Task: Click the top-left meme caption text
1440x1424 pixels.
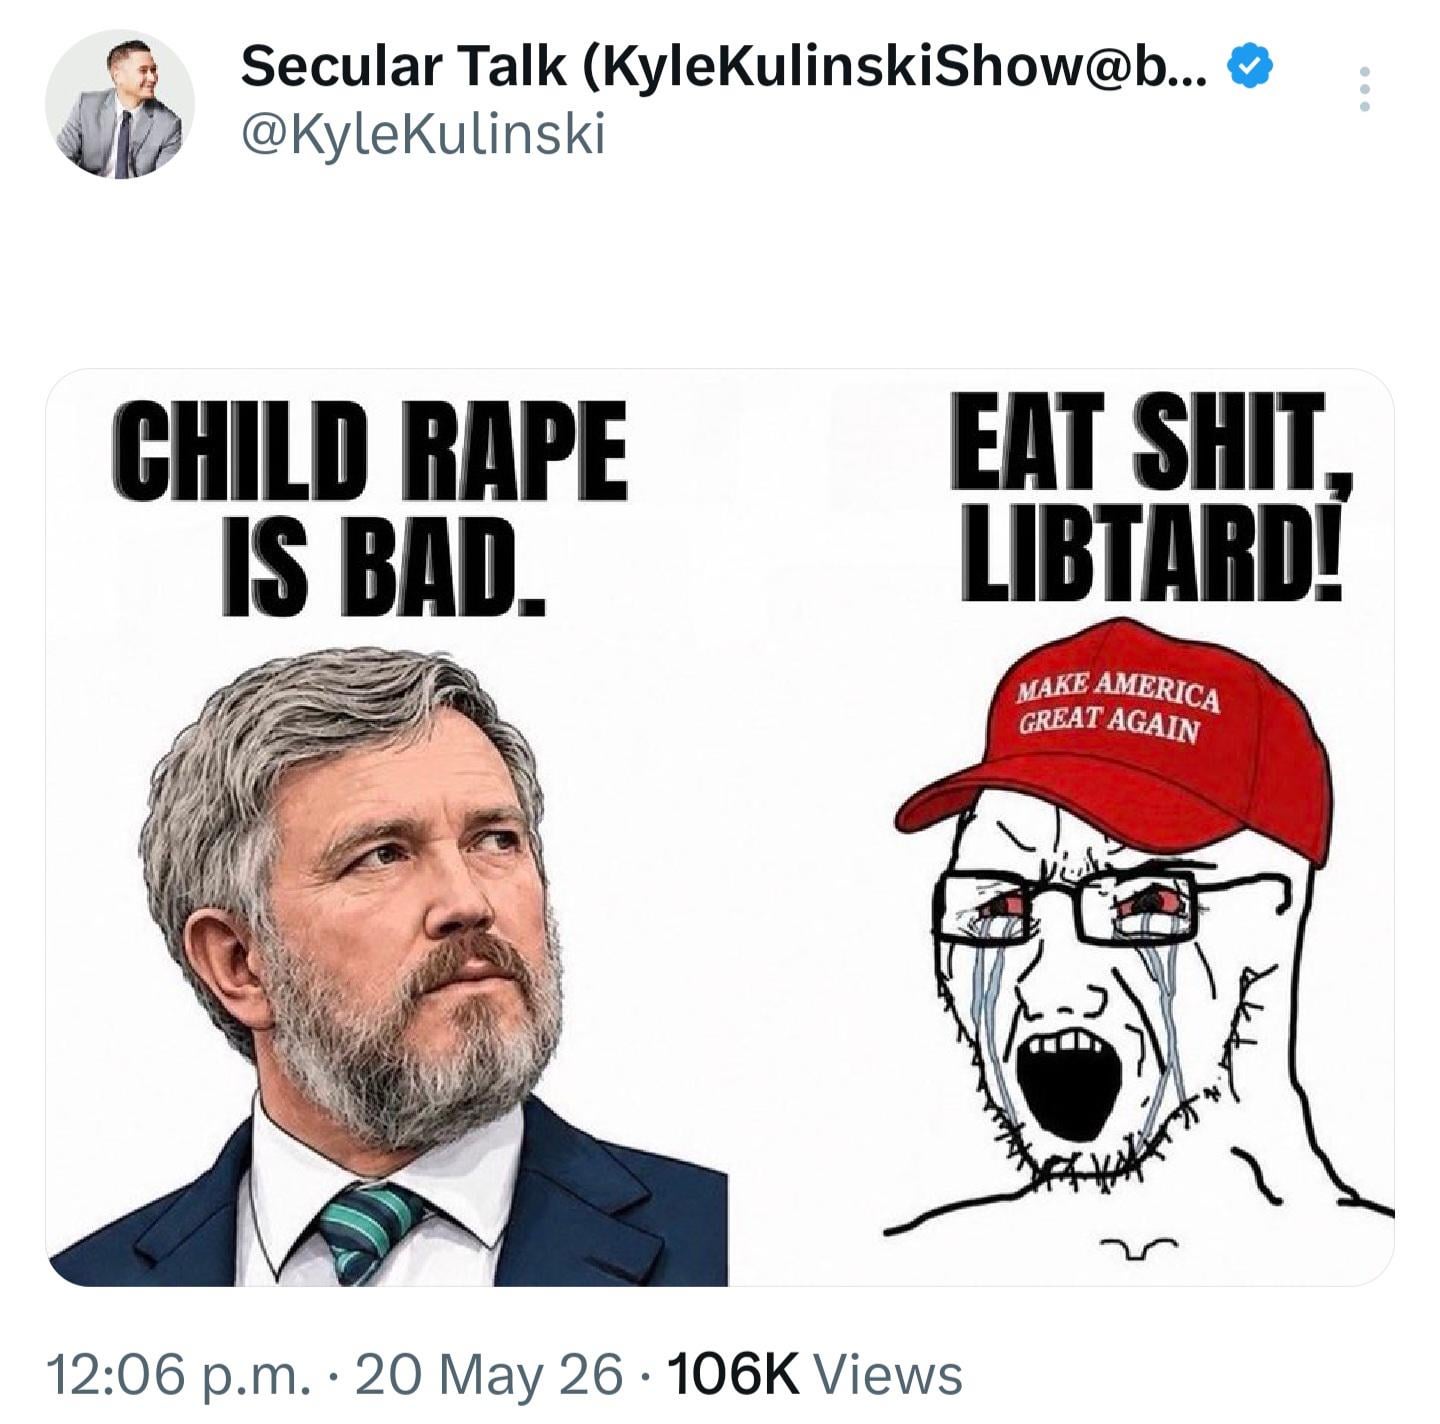Action: (x=370, y=506)
